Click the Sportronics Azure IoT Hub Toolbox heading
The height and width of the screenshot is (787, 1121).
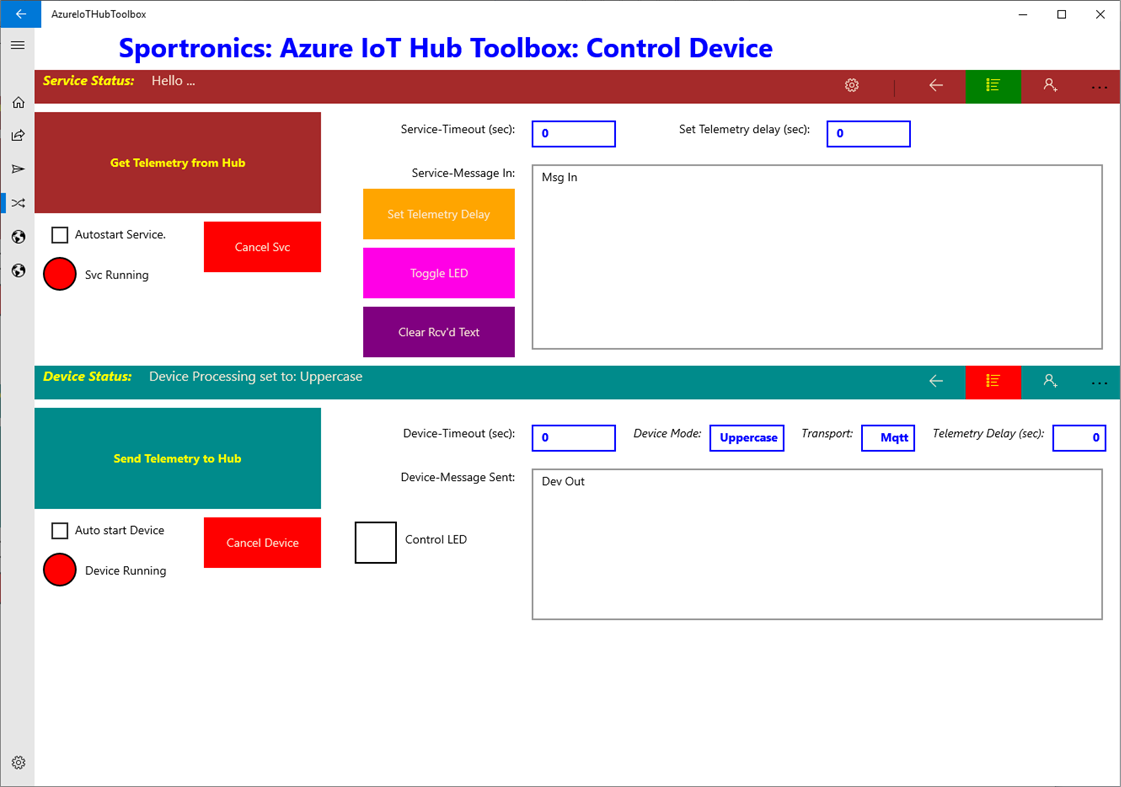tap(445, 48)
